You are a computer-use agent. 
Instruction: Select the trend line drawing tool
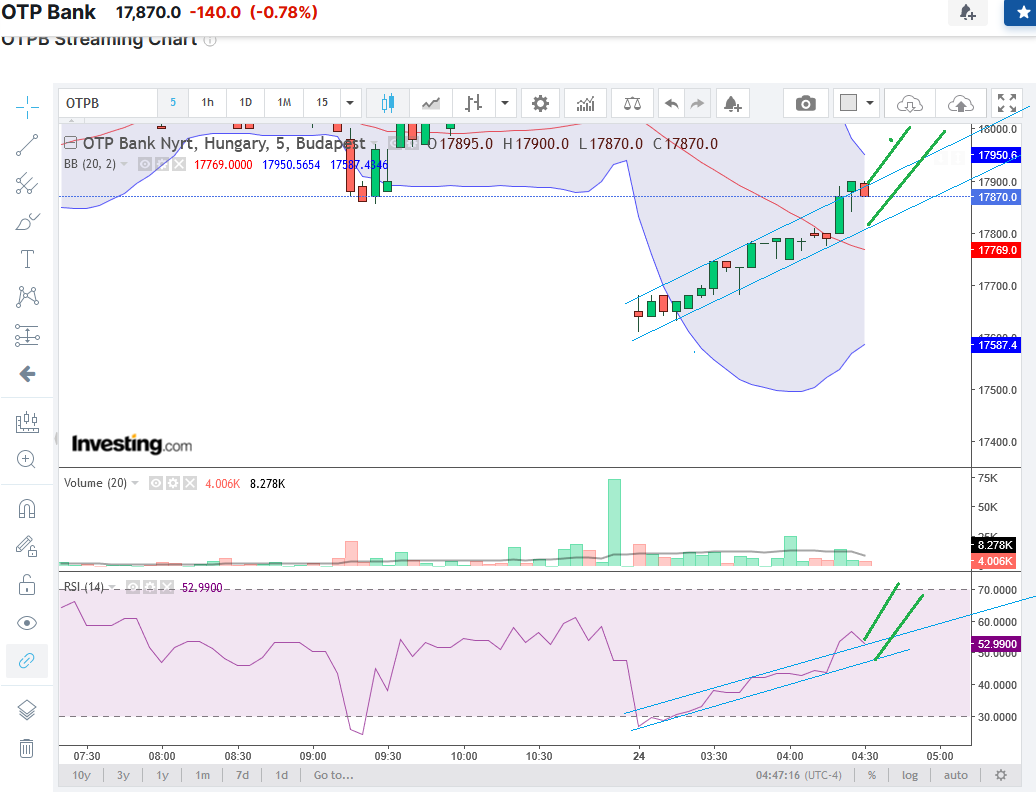(x=27, y=145)
